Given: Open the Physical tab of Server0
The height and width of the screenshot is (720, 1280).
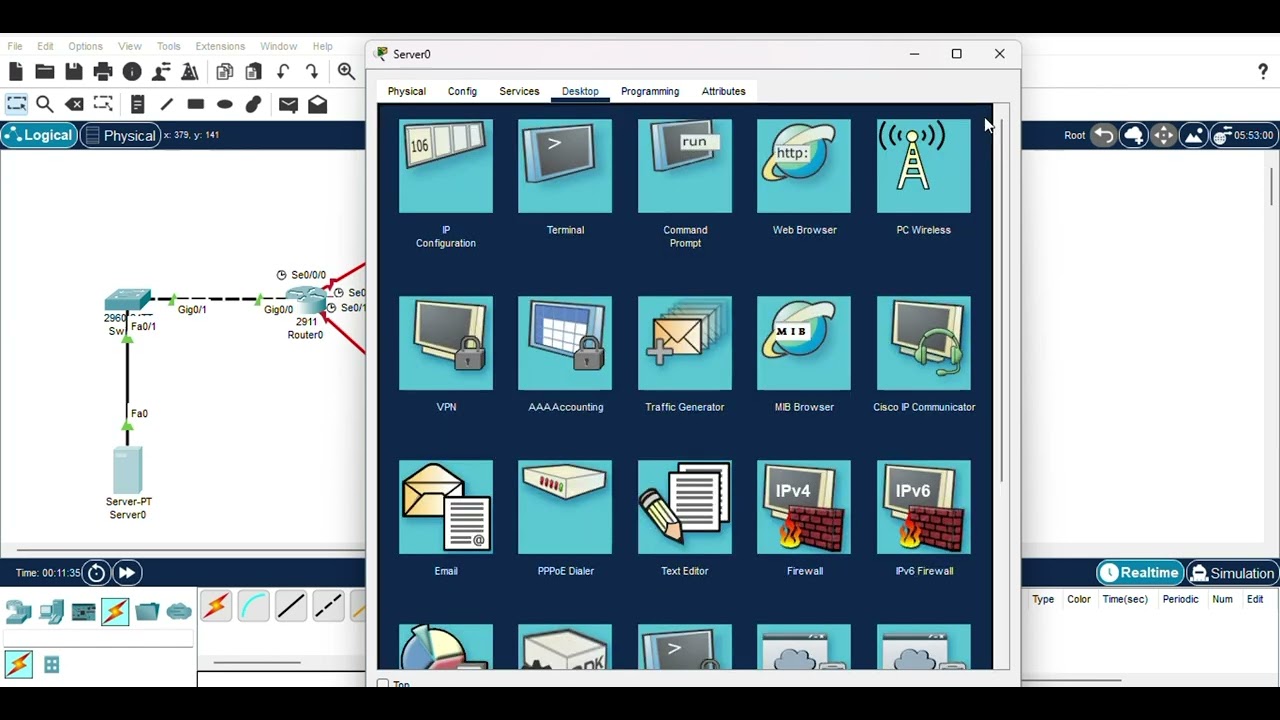Looking at the screenshot, I should coord(406,91).
